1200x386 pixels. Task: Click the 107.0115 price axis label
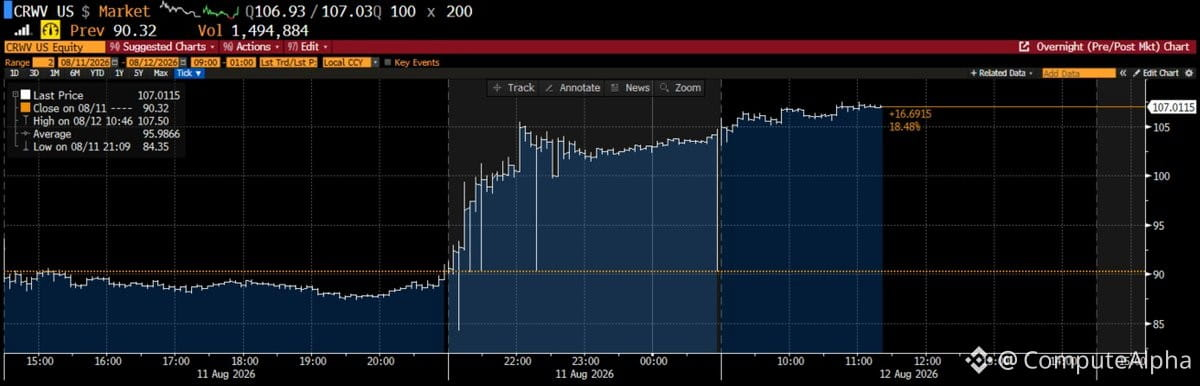[x=1173, y=106]
